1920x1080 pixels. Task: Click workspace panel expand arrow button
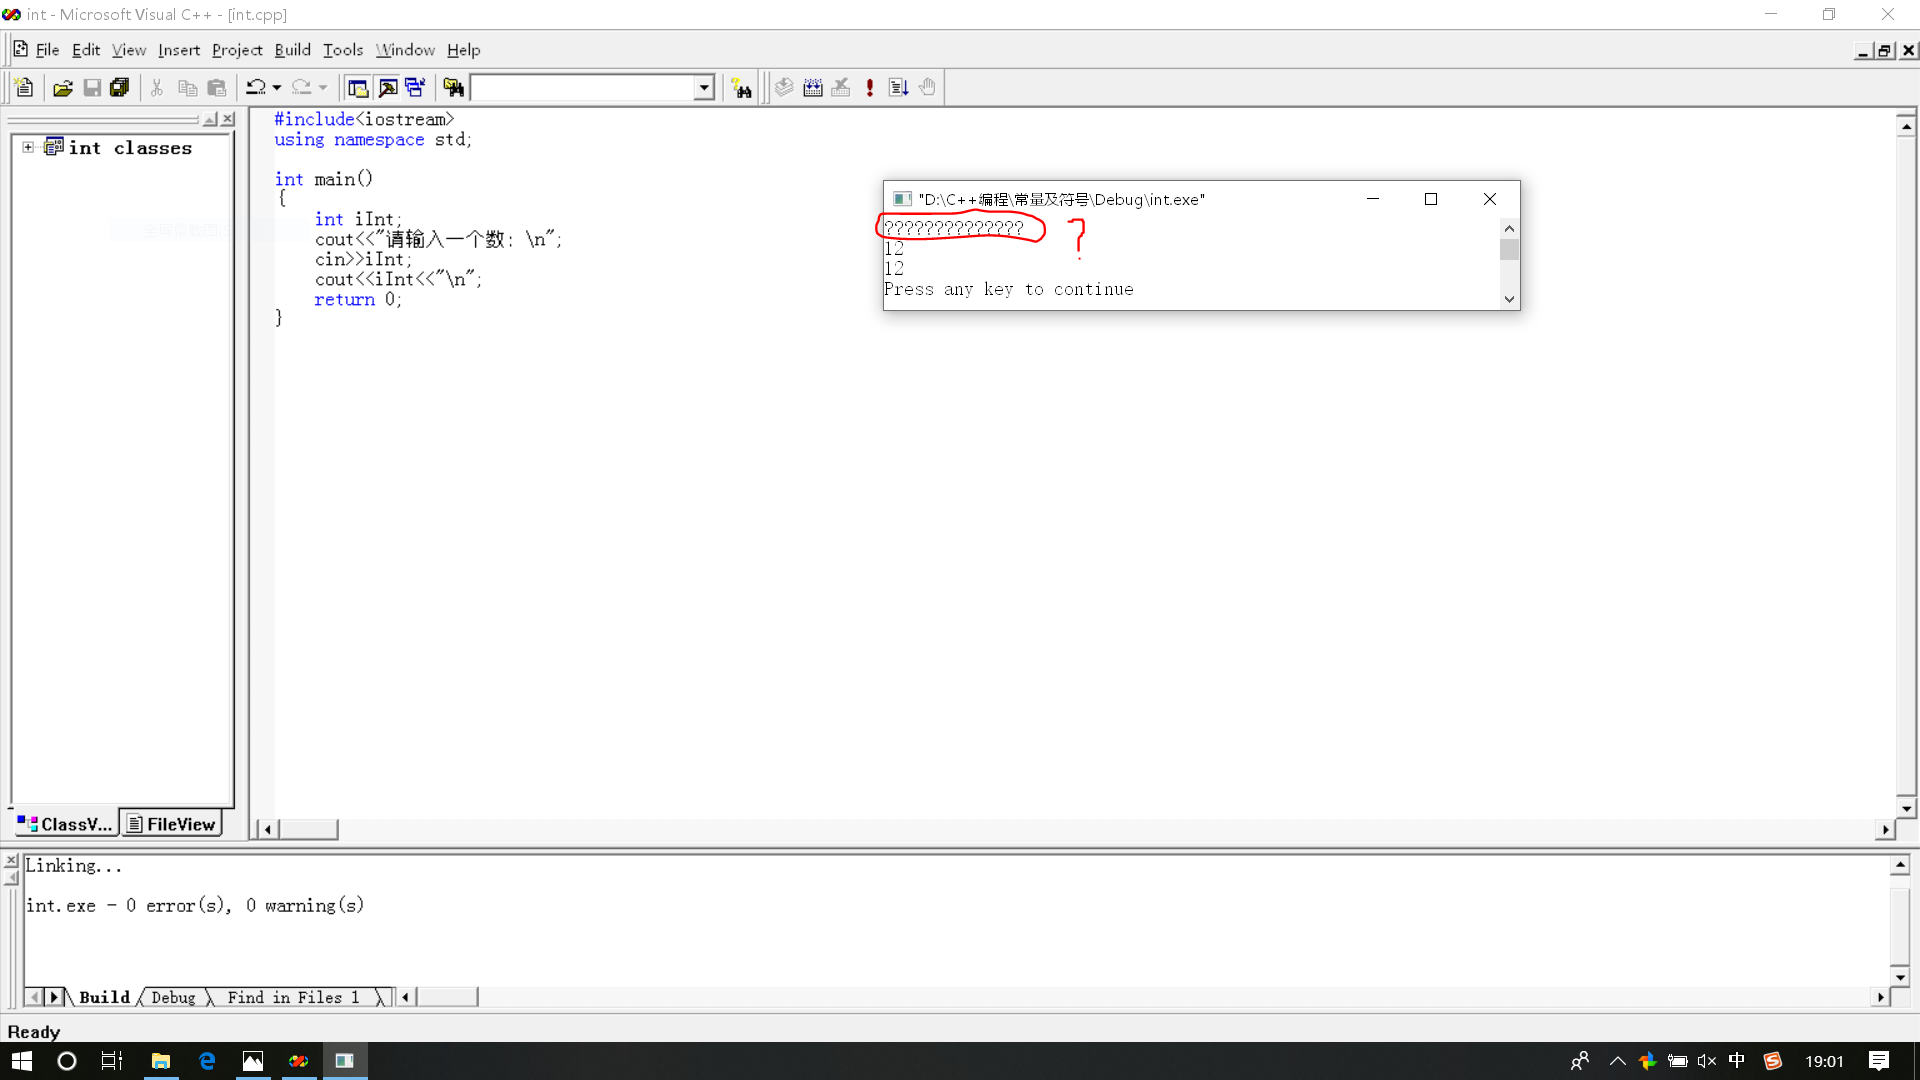pos(210,119)
